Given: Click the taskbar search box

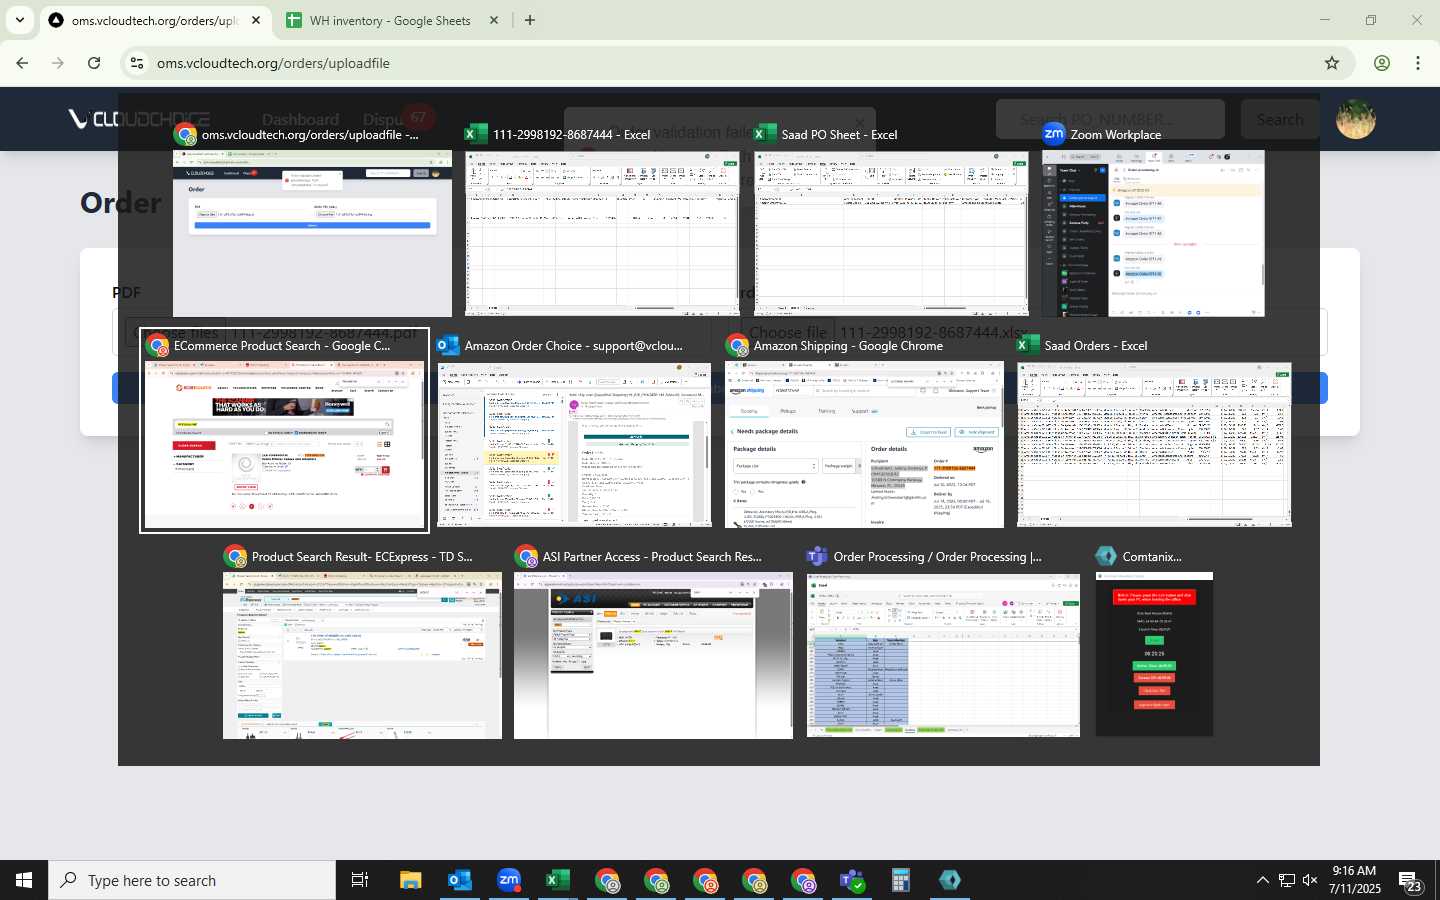Looking at the screenshot, I should 192,880.
